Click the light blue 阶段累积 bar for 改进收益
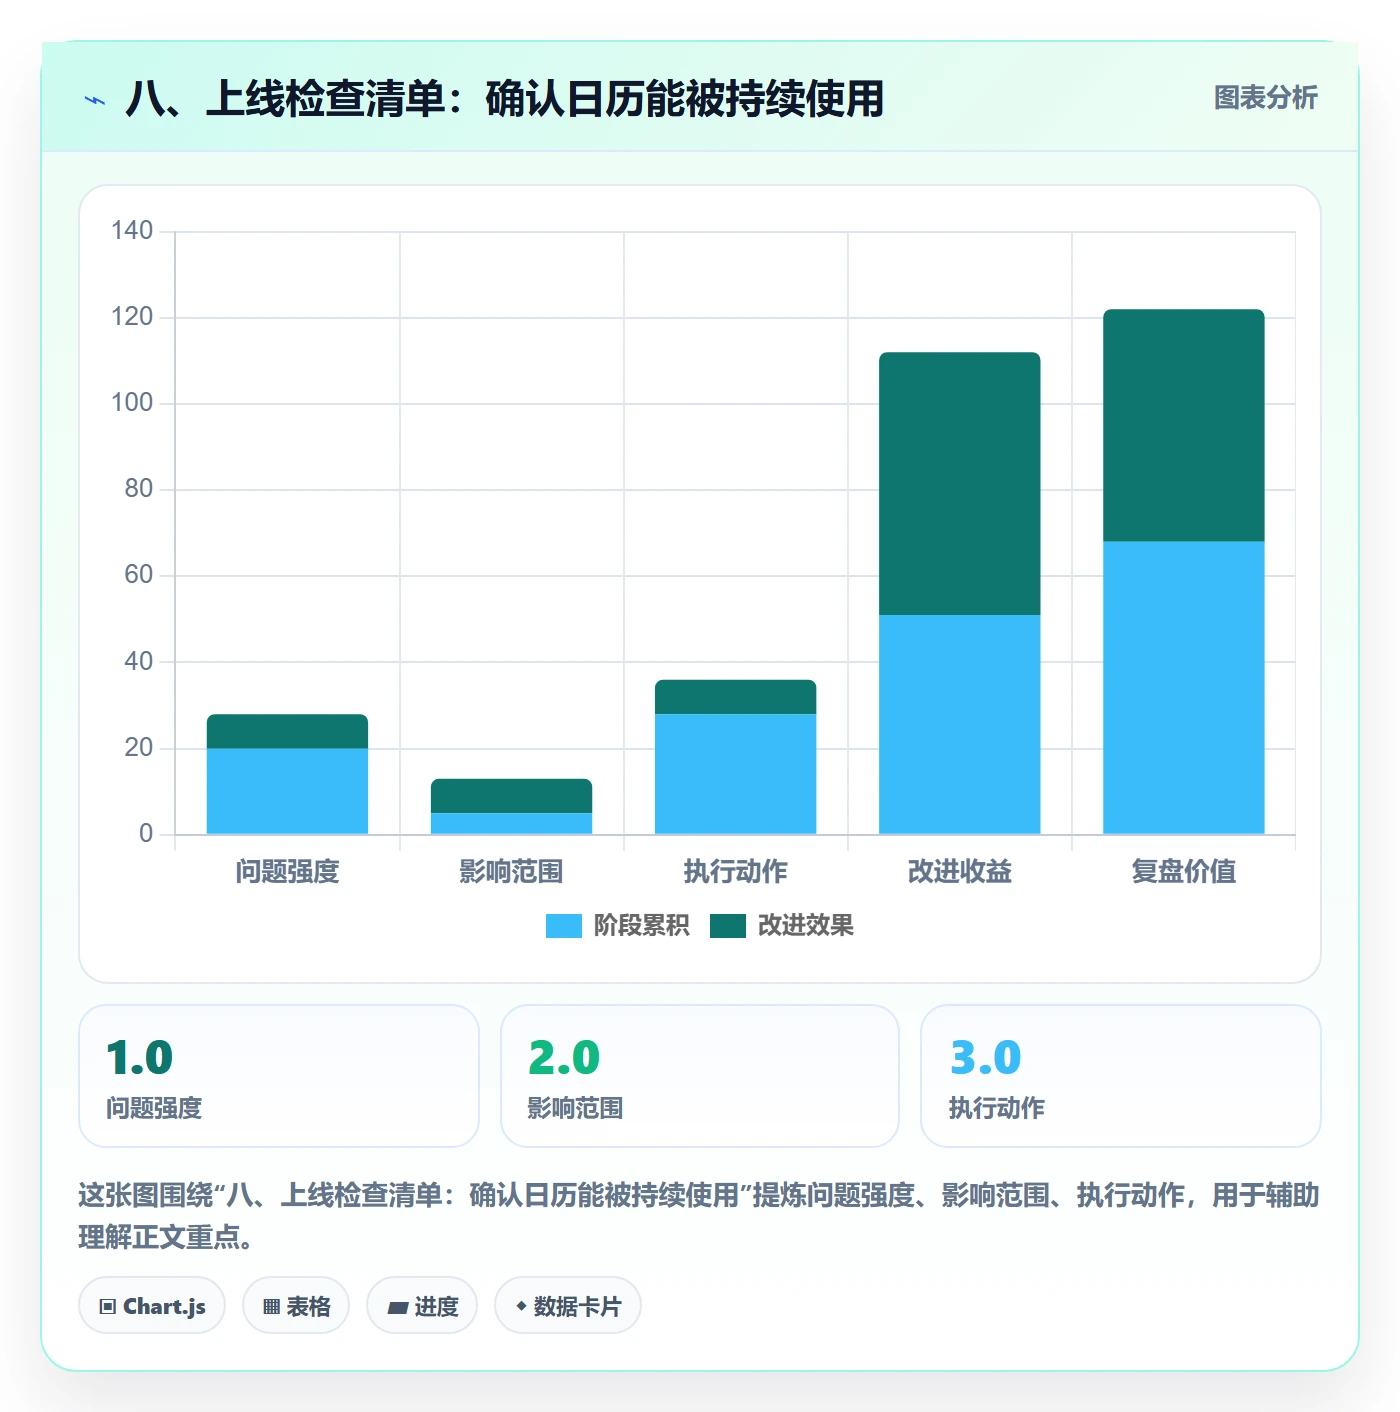Image resolution: width=1400 pixels, height=1412 pixels. coord(960,724)
